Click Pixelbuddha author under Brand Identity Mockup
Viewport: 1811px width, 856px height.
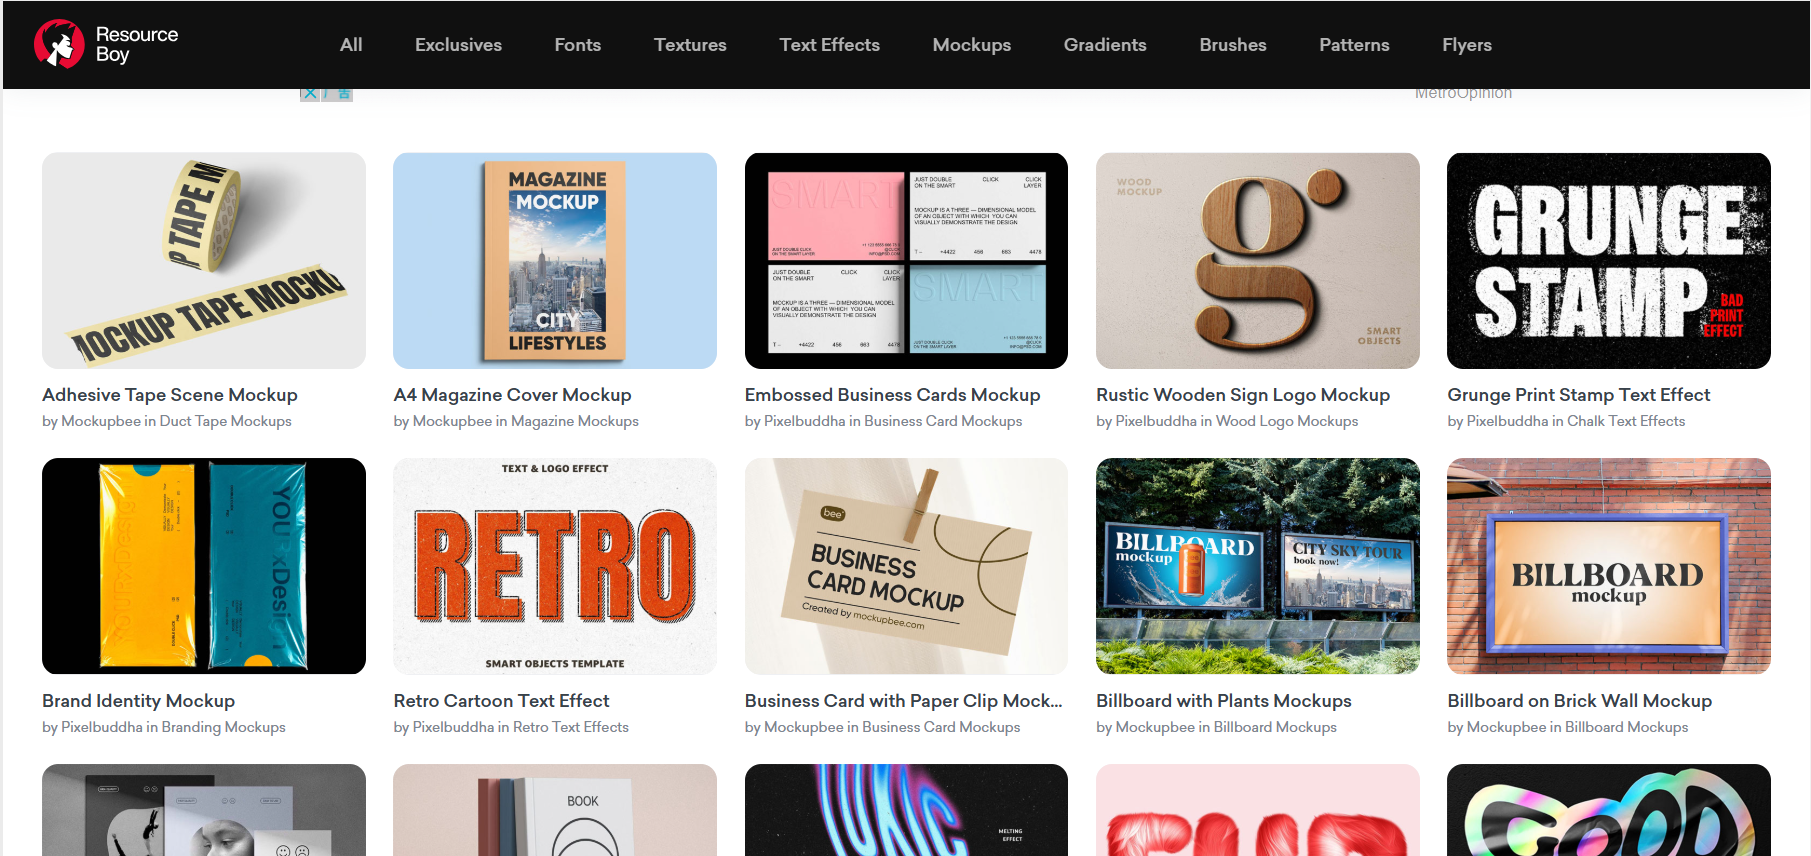[x=102, y=727]
